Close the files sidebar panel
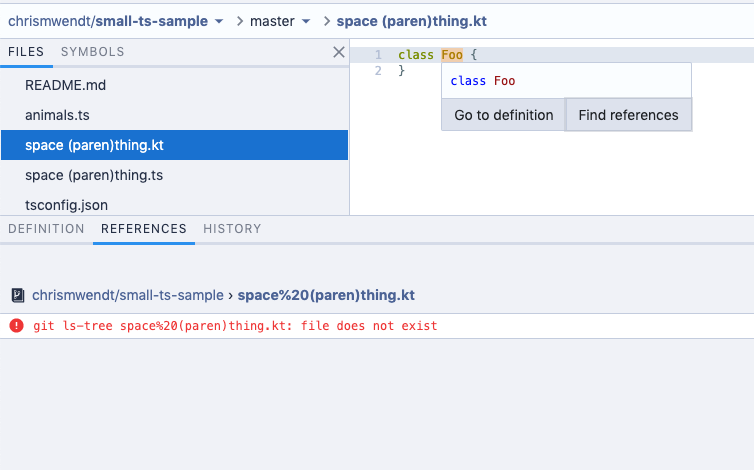This screenshot has height=470, width=754. (x=339, y=52)
